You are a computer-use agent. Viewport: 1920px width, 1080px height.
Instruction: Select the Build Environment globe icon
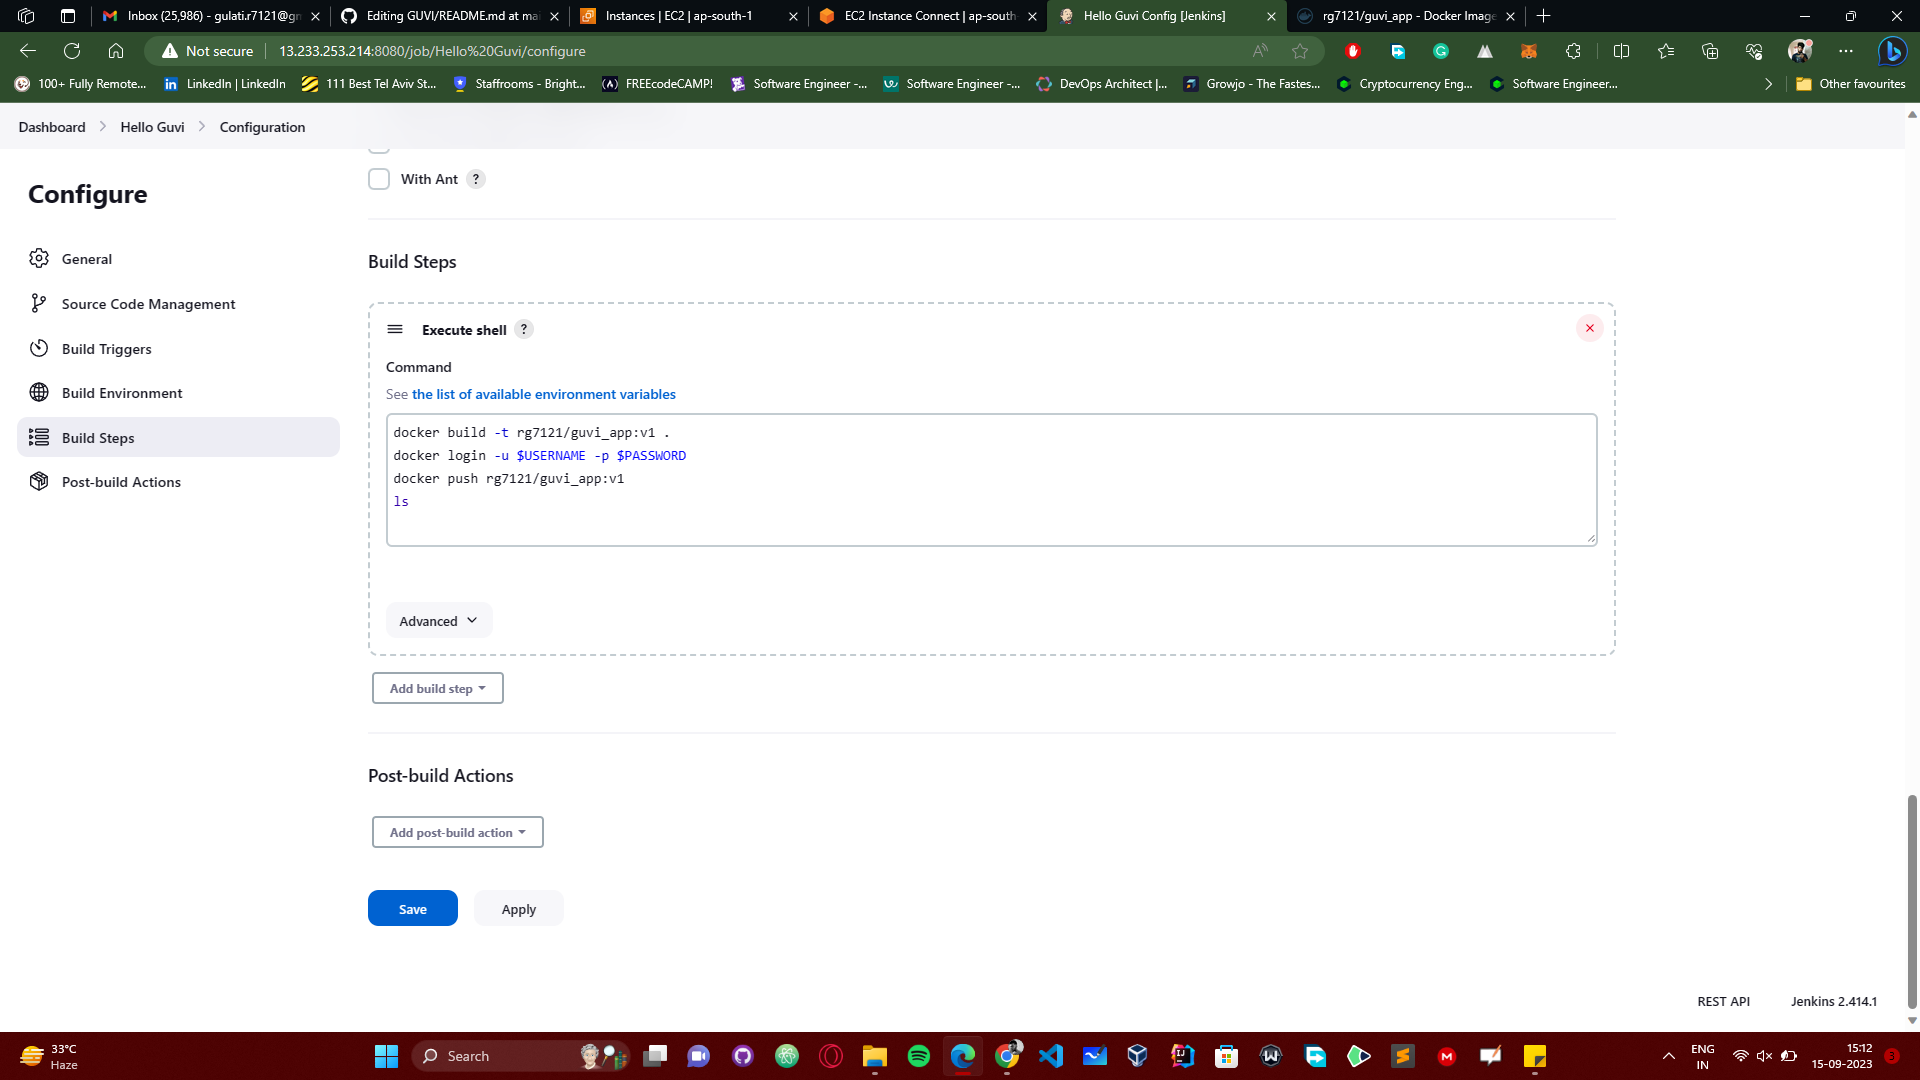(39, 392)
